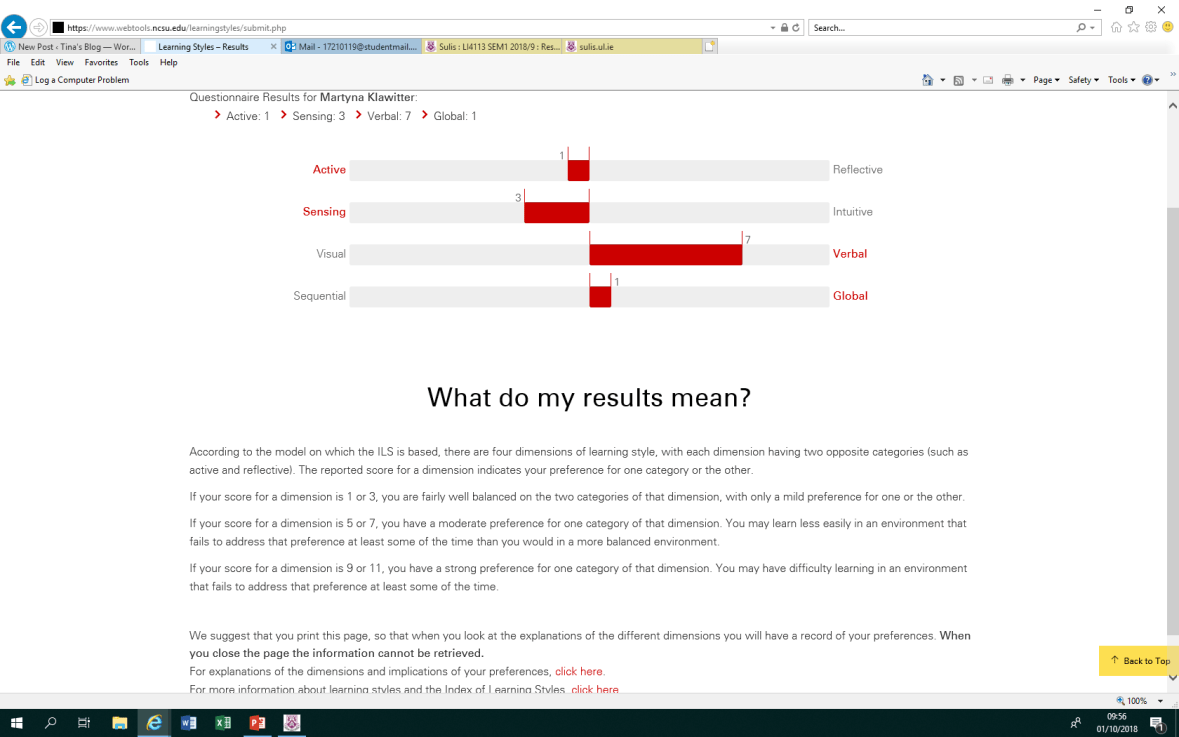Click the 'click here' link for dimension explanations

click(579, 671)
